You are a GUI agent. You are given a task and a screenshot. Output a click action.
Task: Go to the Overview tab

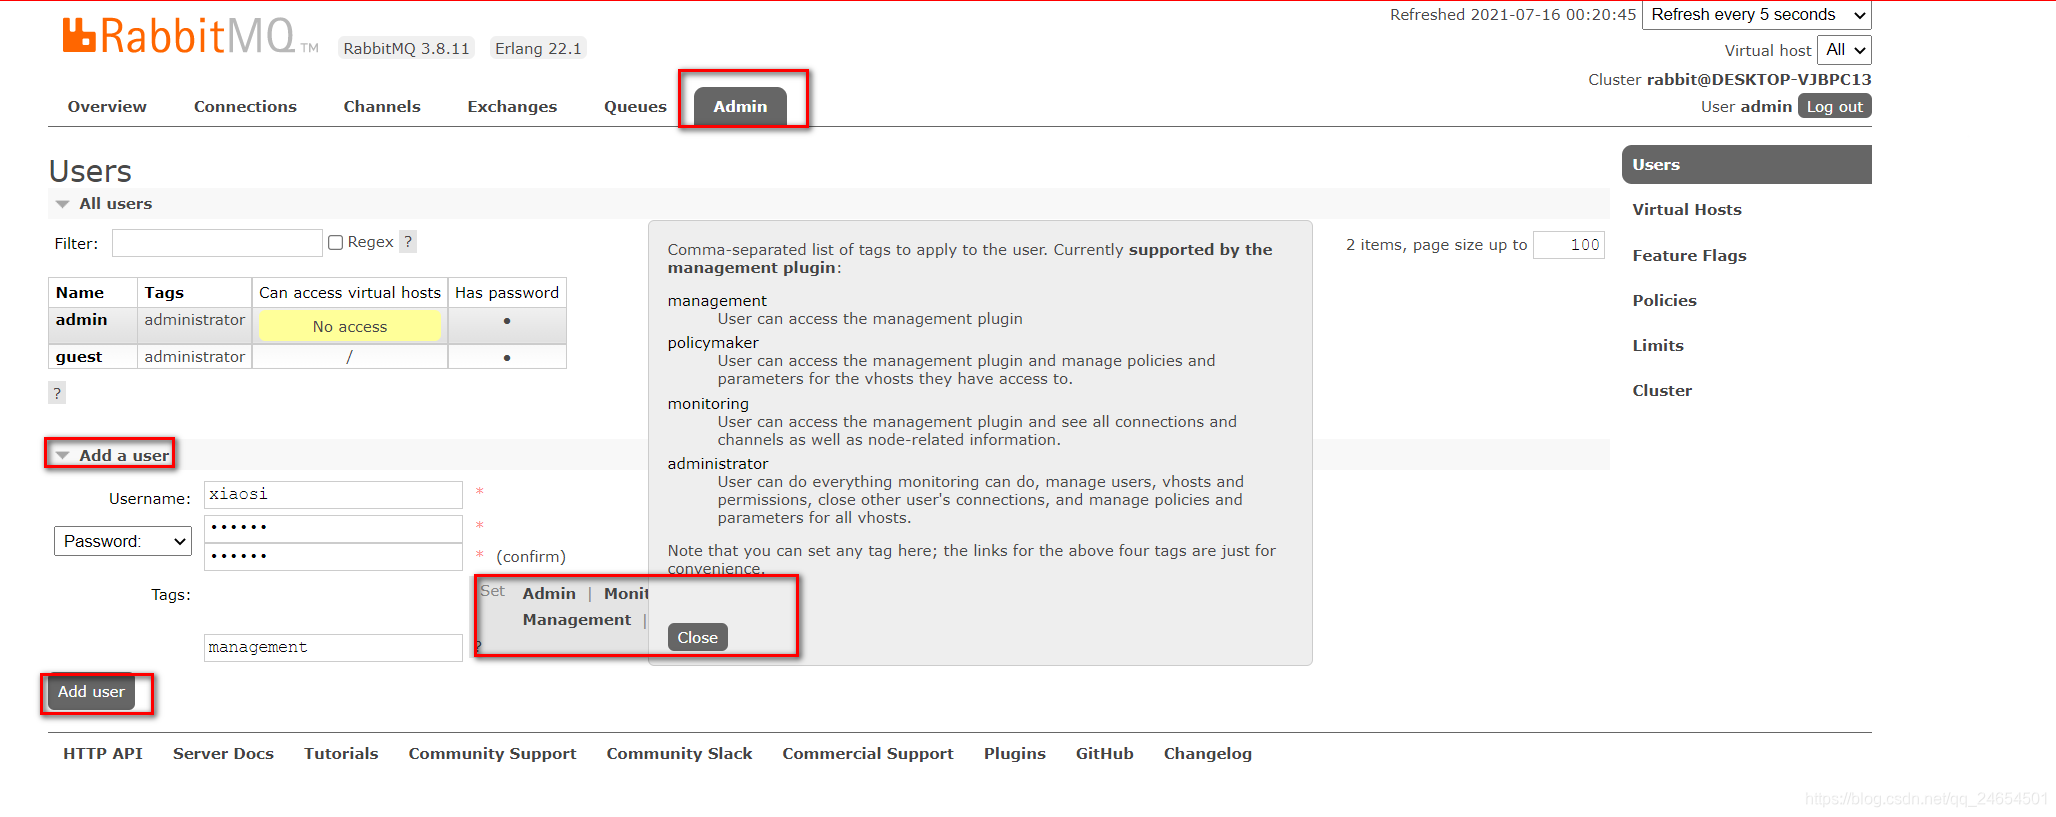coord(107,107)
